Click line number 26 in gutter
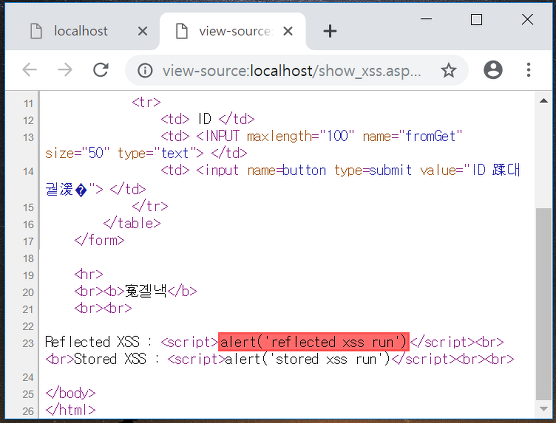Viewport: 556px width, 423px height. click(28, 411)
